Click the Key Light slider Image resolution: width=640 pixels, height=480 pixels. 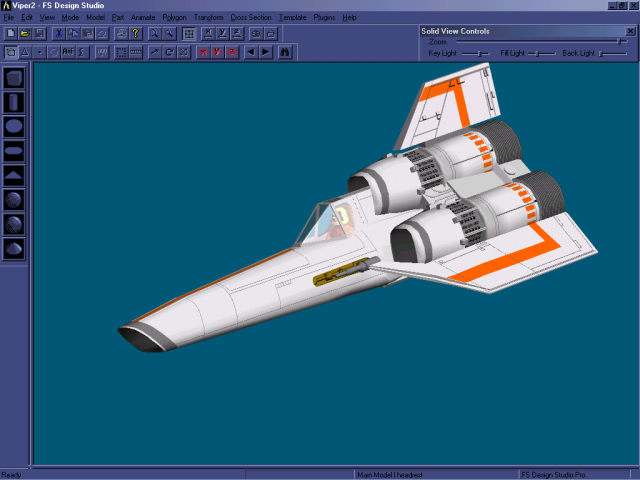coord(475,53)
